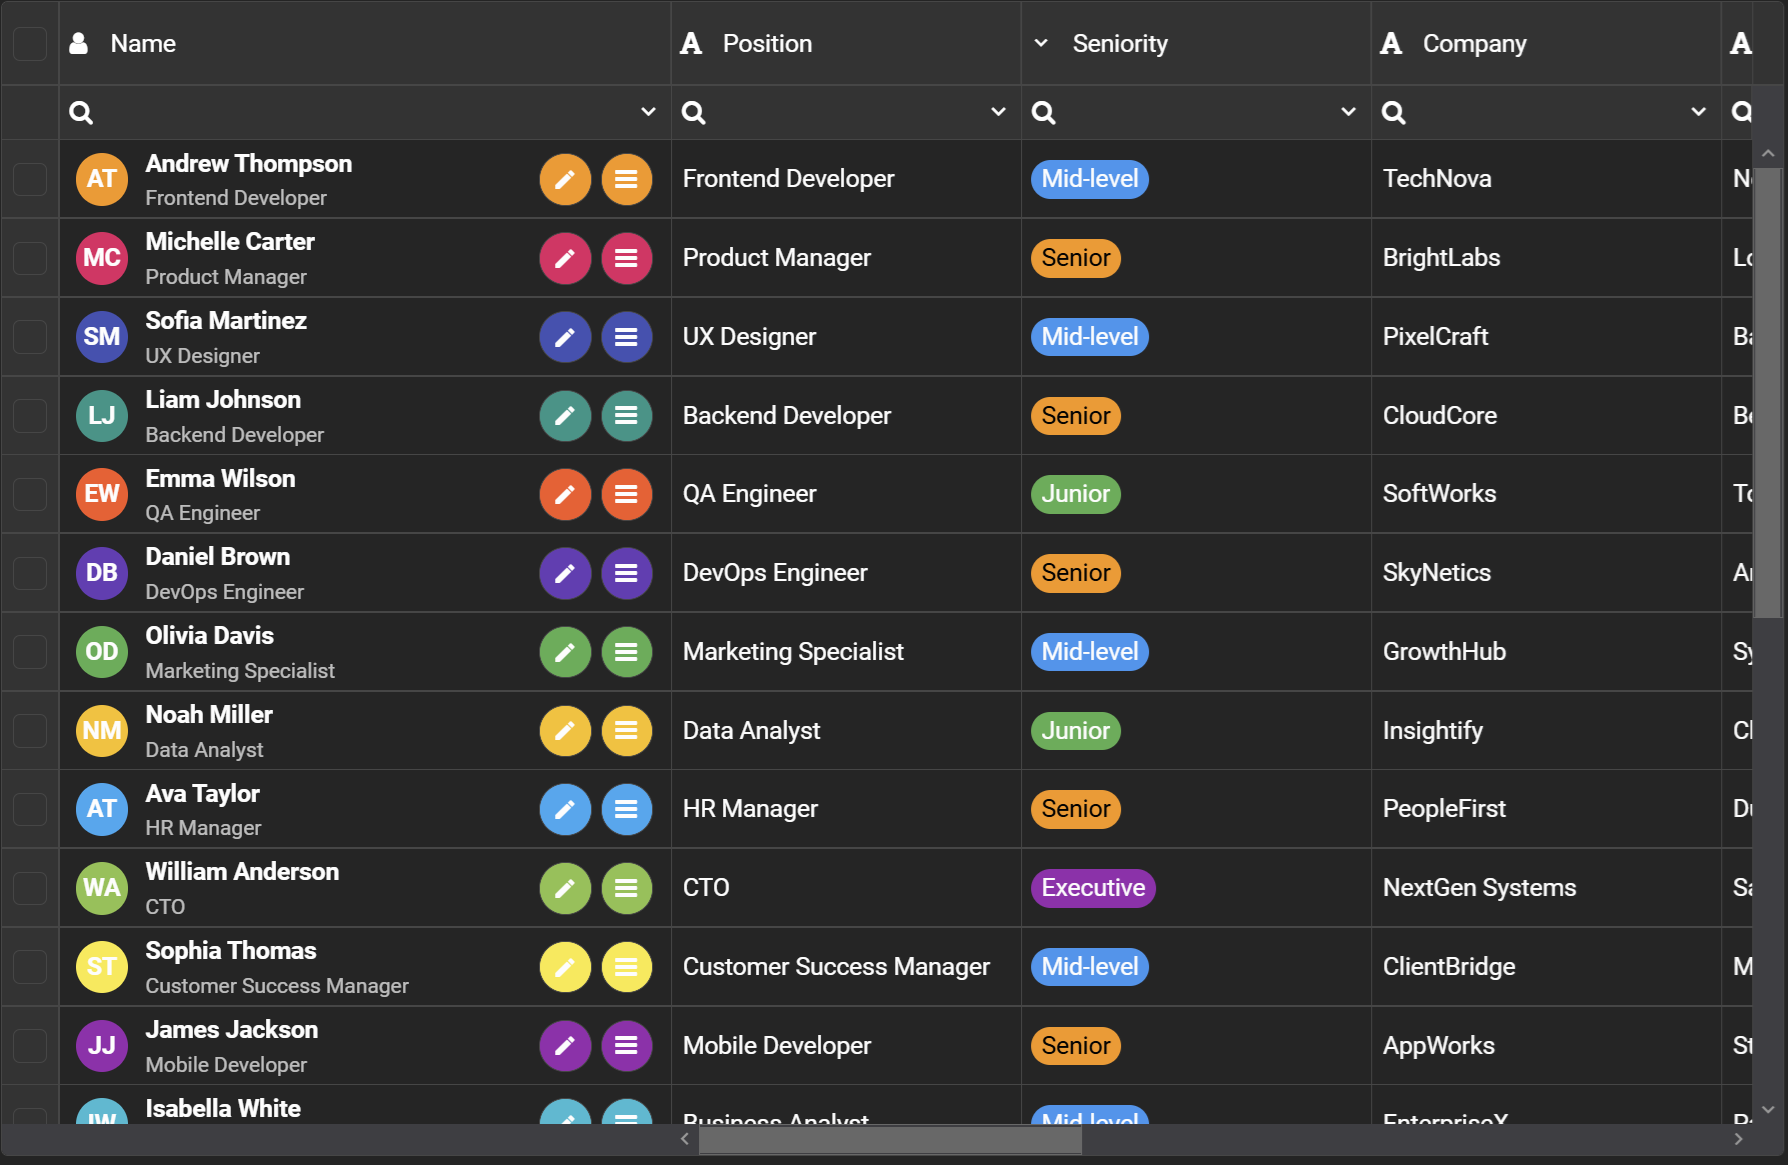Click the Executive seniority badge
Viewport: 1788px width, 1165px height.
[x=1092, y=888]
